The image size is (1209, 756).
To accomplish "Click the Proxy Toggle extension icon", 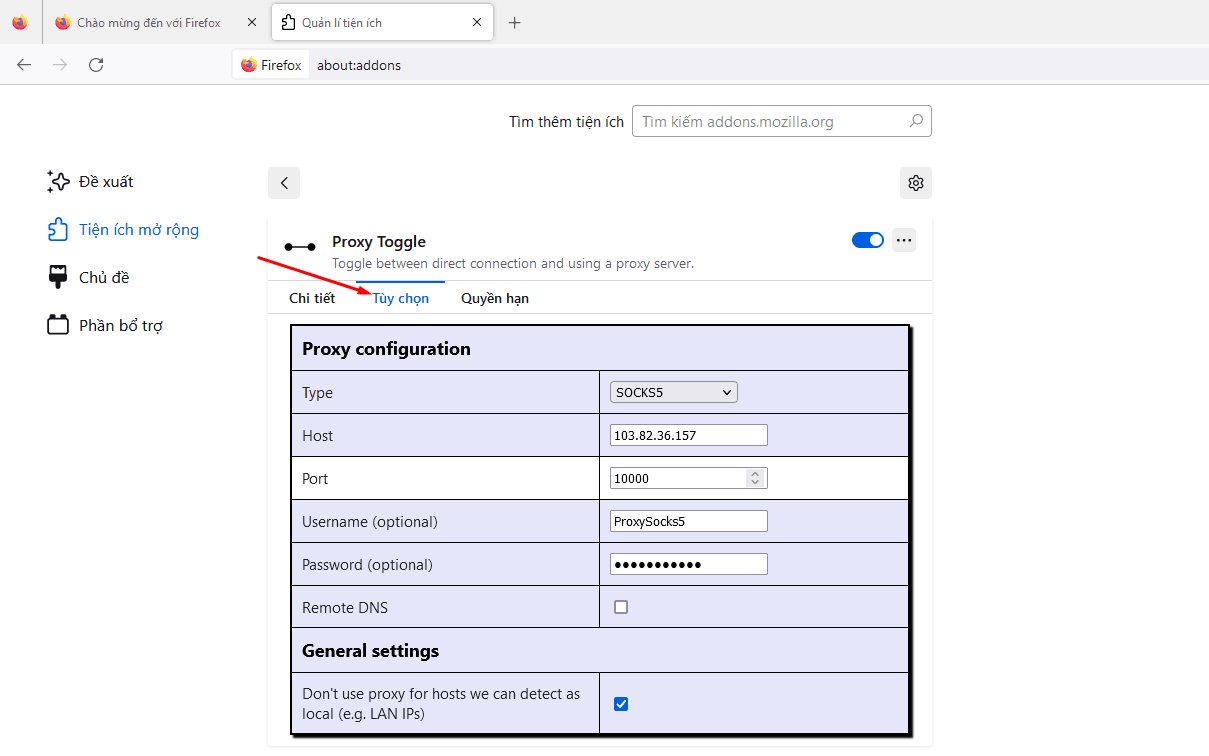I will pos(300,246).
